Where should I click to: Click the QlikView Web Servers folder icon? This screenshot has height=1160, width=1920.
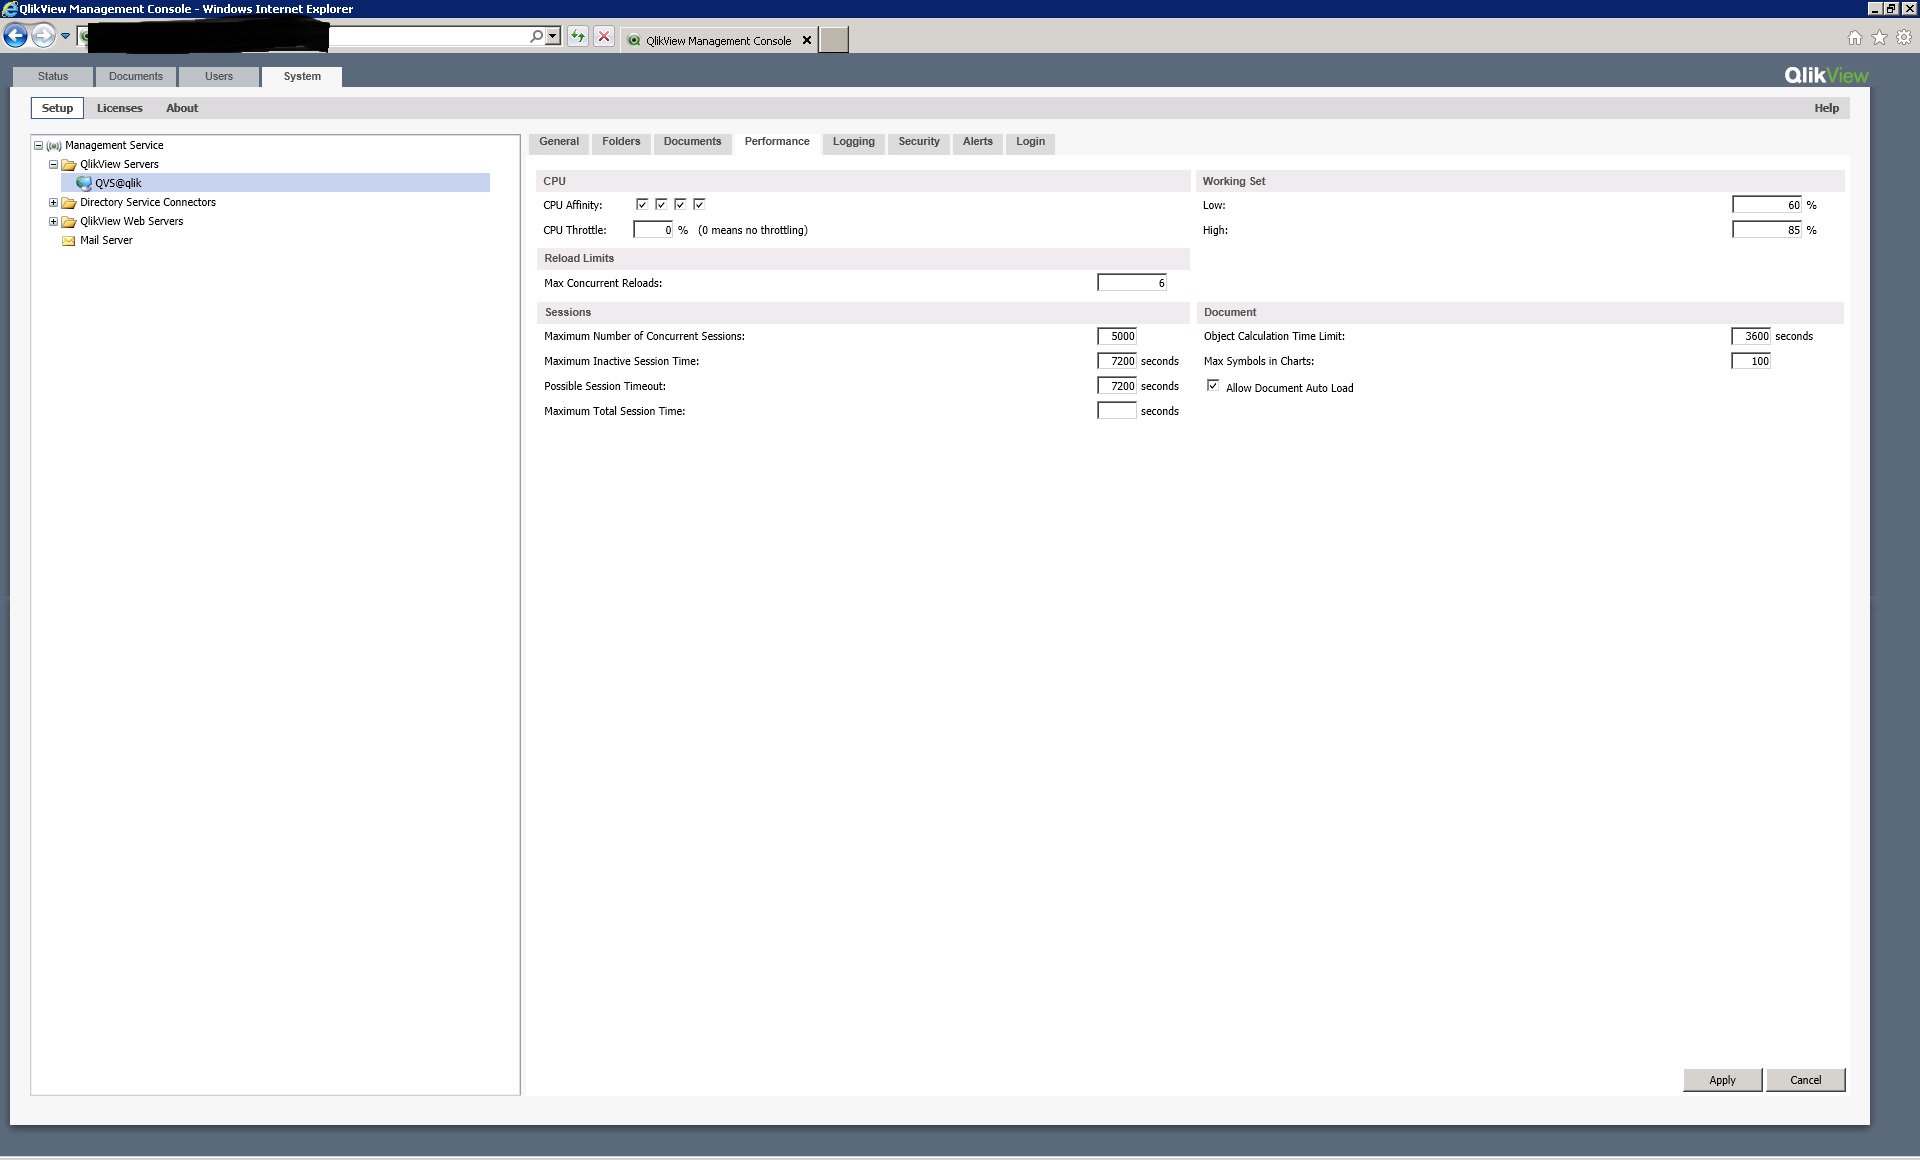[69, 222]
